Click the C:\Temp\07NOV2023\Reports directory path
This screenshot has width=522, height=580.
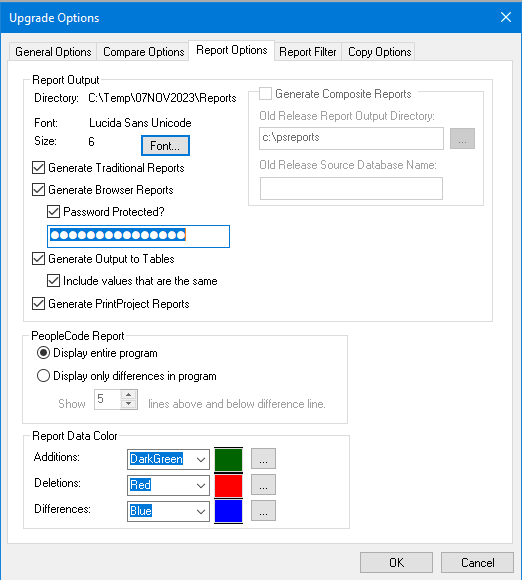click(x=162, y=98)
